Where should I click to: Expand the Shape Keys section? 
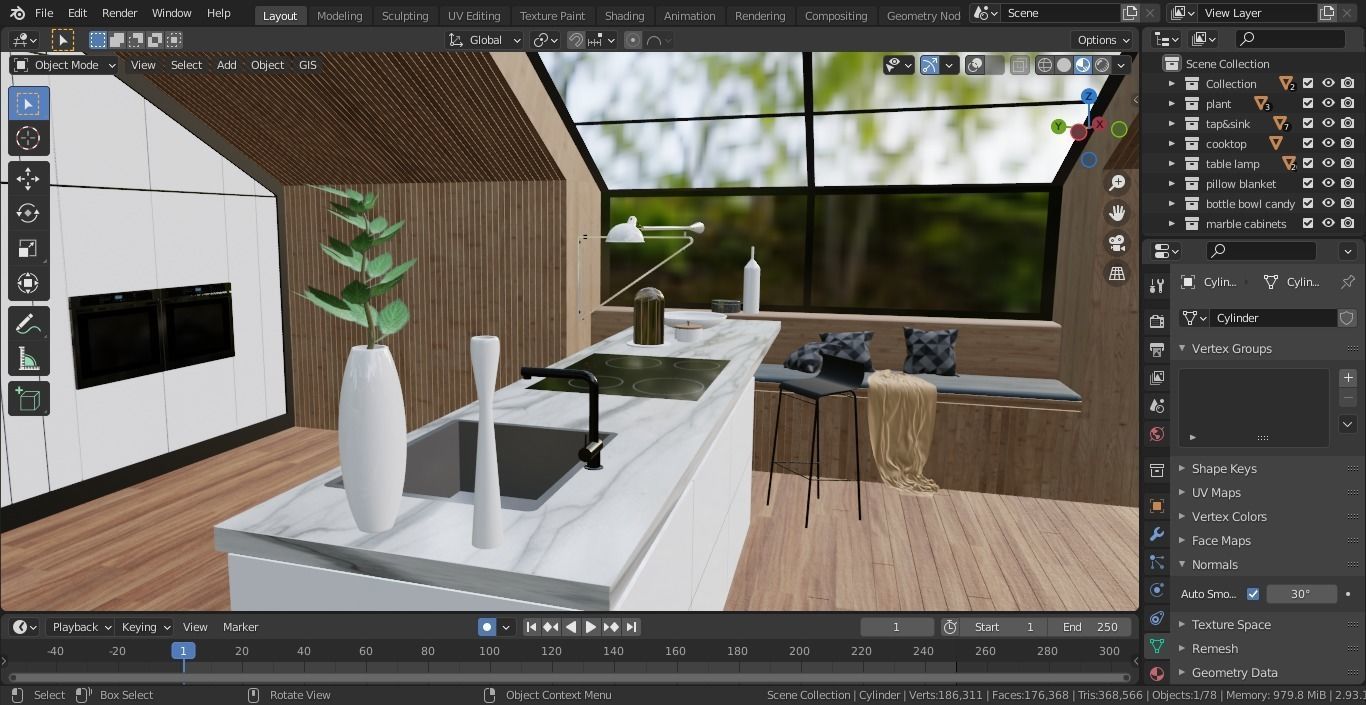tap(1224, 468)
